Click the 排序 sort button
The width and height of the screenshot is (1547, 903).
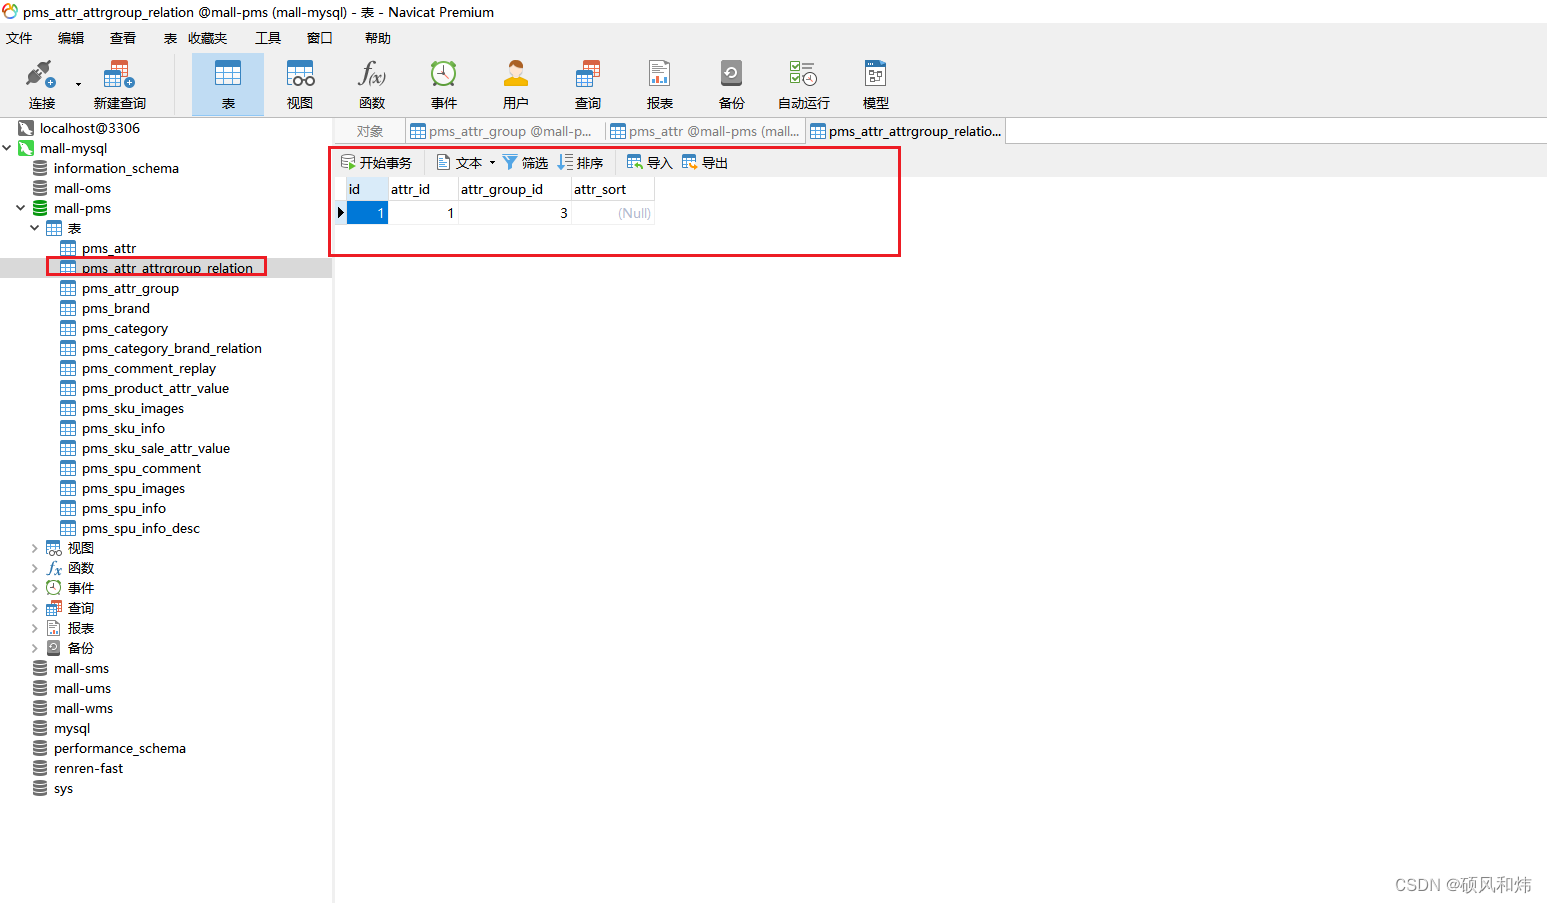(580, 162)
